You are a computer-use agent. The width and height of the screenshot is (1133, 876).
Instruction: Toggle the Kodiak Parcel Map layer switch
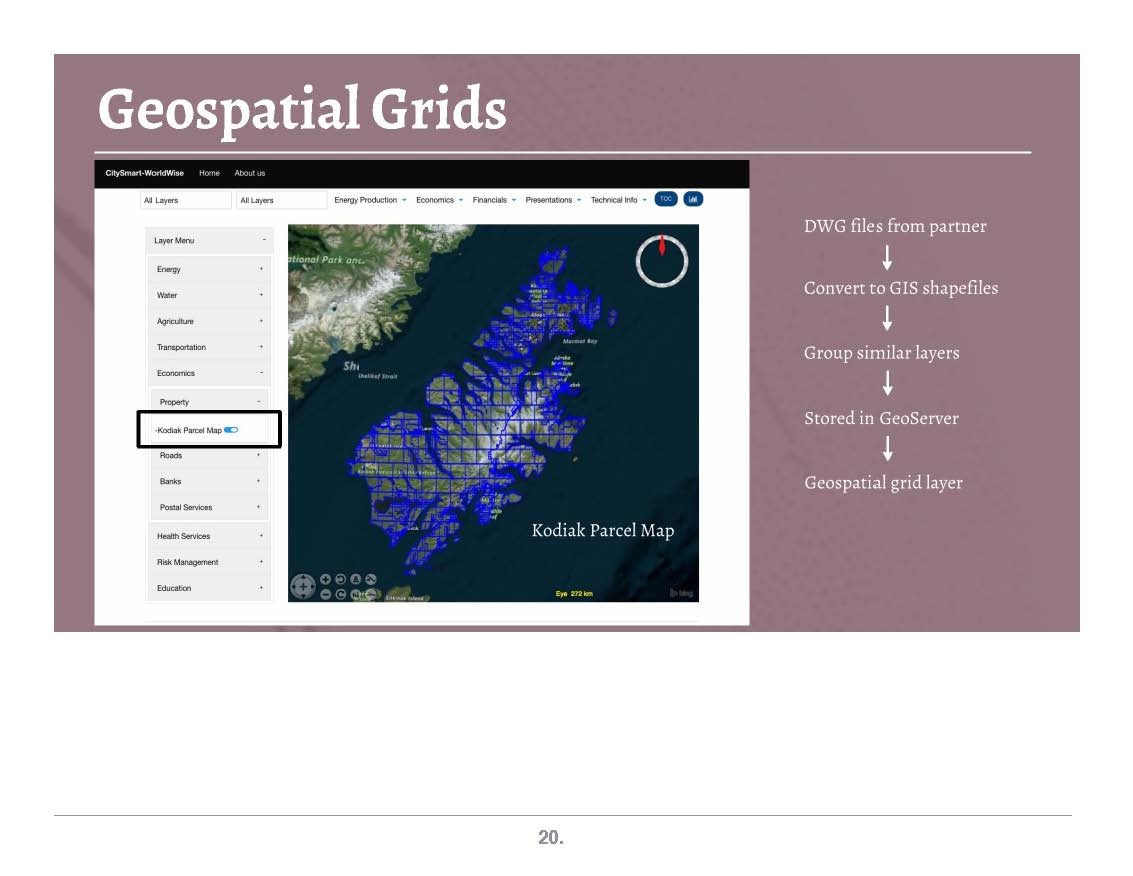[231, 430]
